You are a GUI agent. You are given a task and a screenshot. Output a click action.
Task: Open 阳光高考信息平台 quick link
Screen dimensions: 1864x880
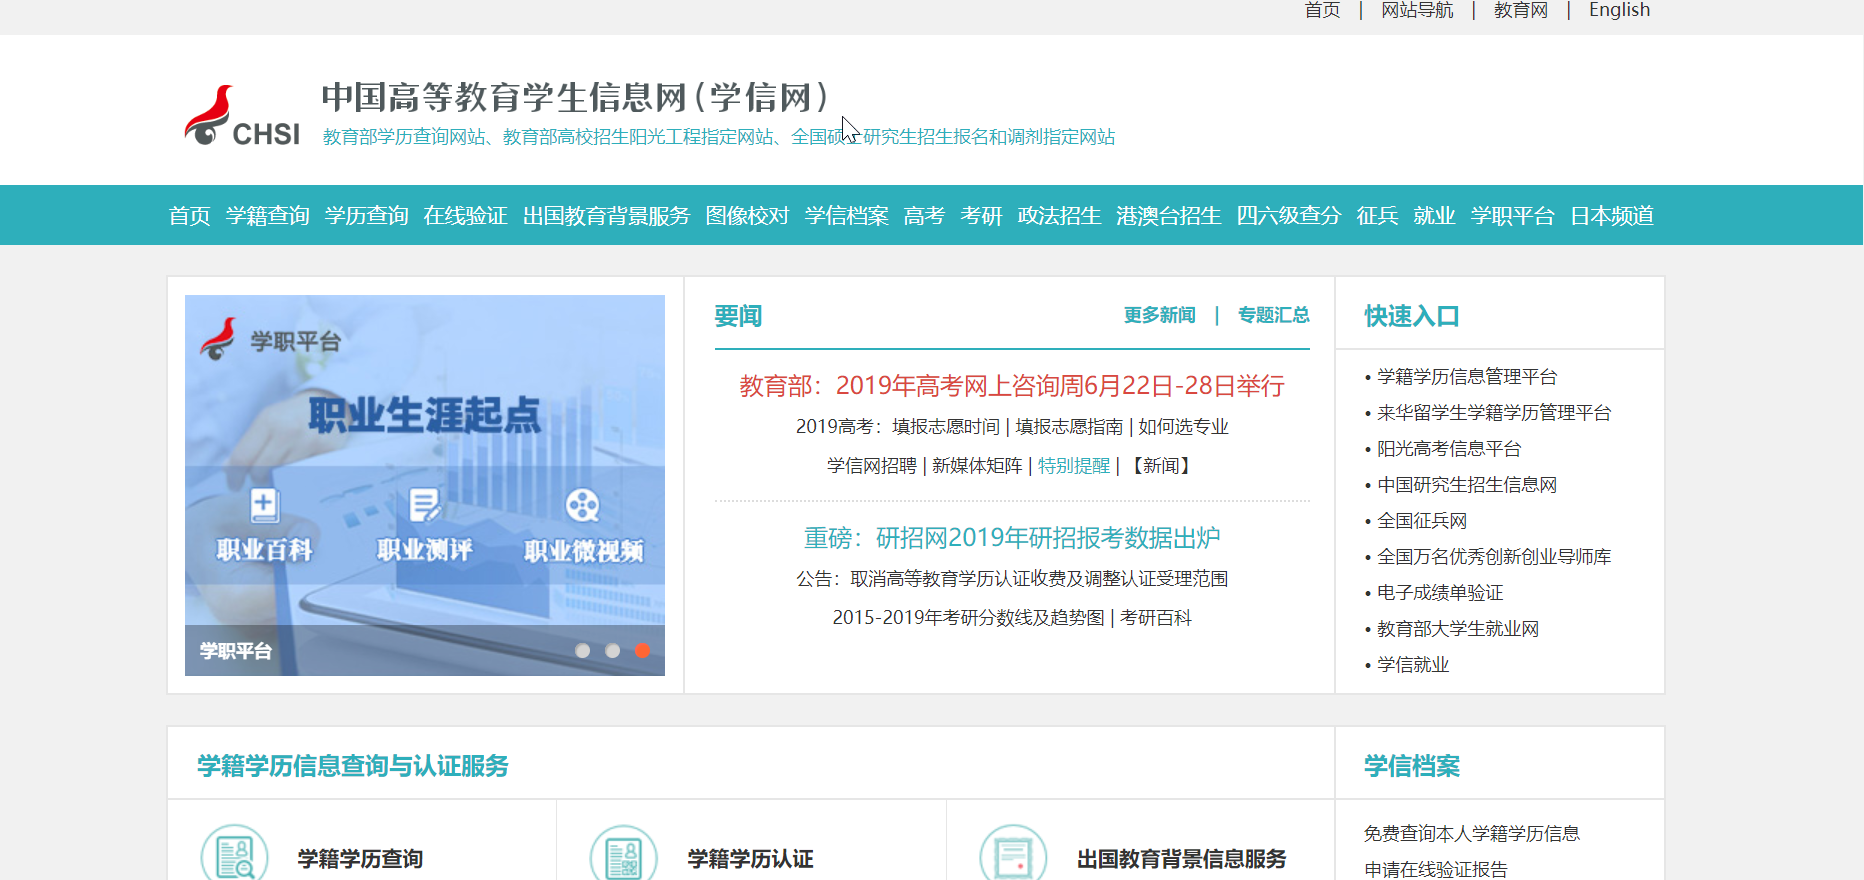(1449, 449)
